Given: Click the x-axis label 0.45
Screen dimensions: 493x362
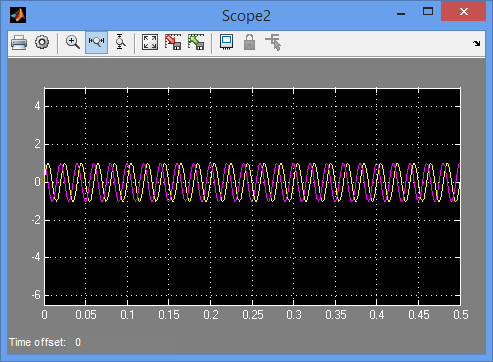Looking at the screenshot, I should click(x=419, y=315).
